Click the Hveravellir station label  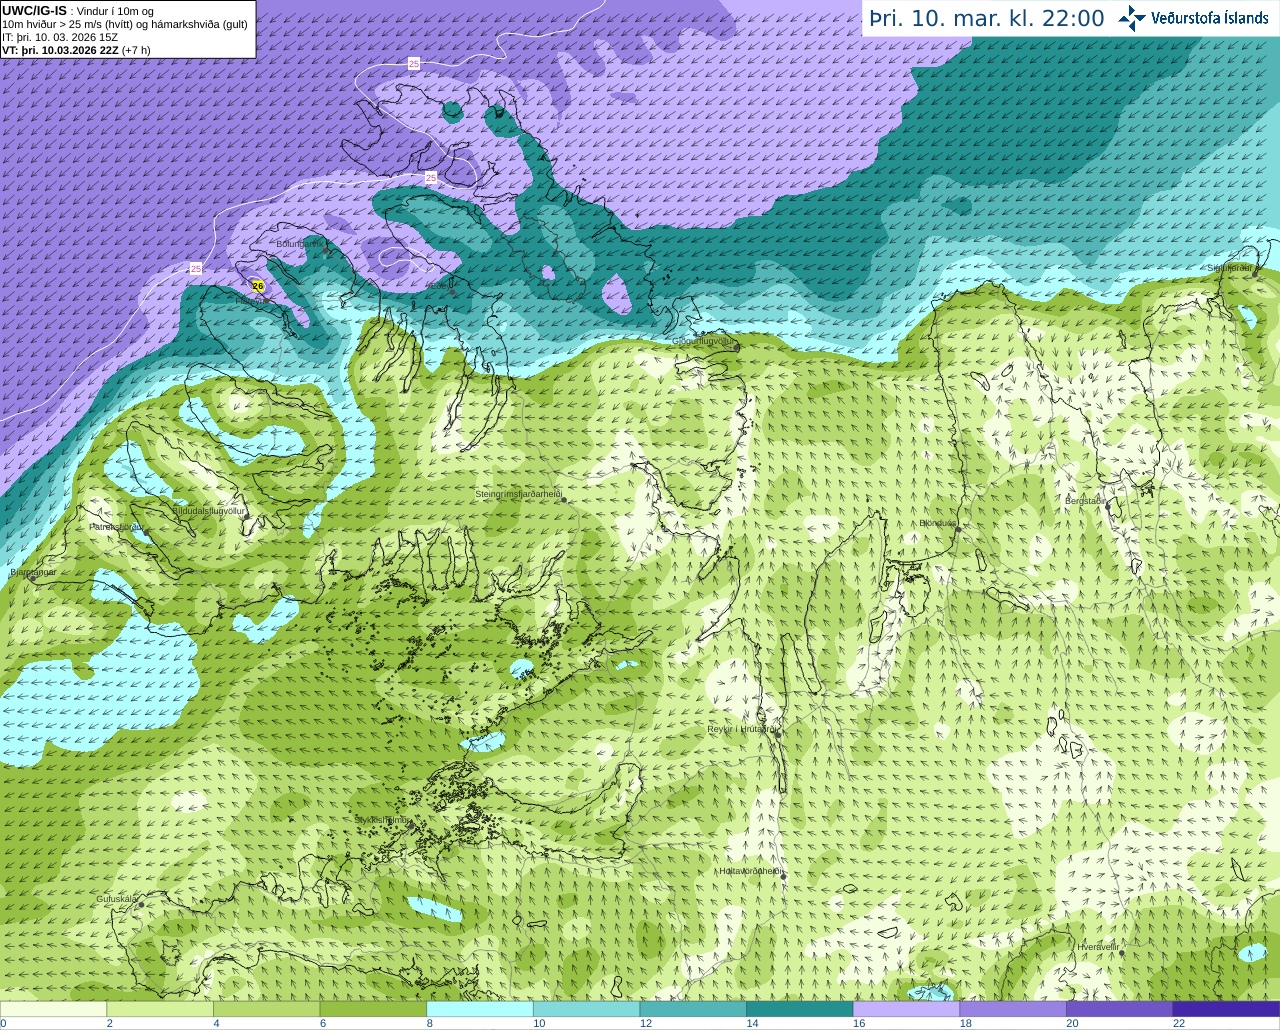pos(1098,946)
